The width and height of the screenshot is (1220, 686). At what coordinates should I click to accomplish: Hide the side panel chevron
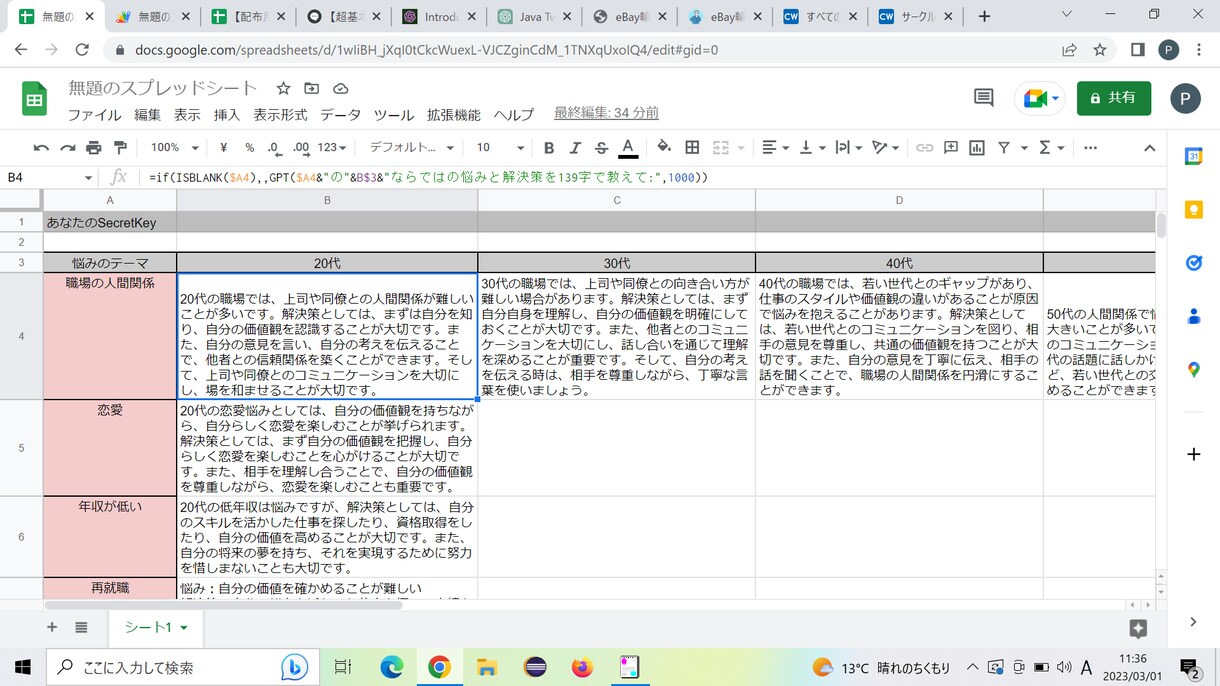click(1193, 622)
